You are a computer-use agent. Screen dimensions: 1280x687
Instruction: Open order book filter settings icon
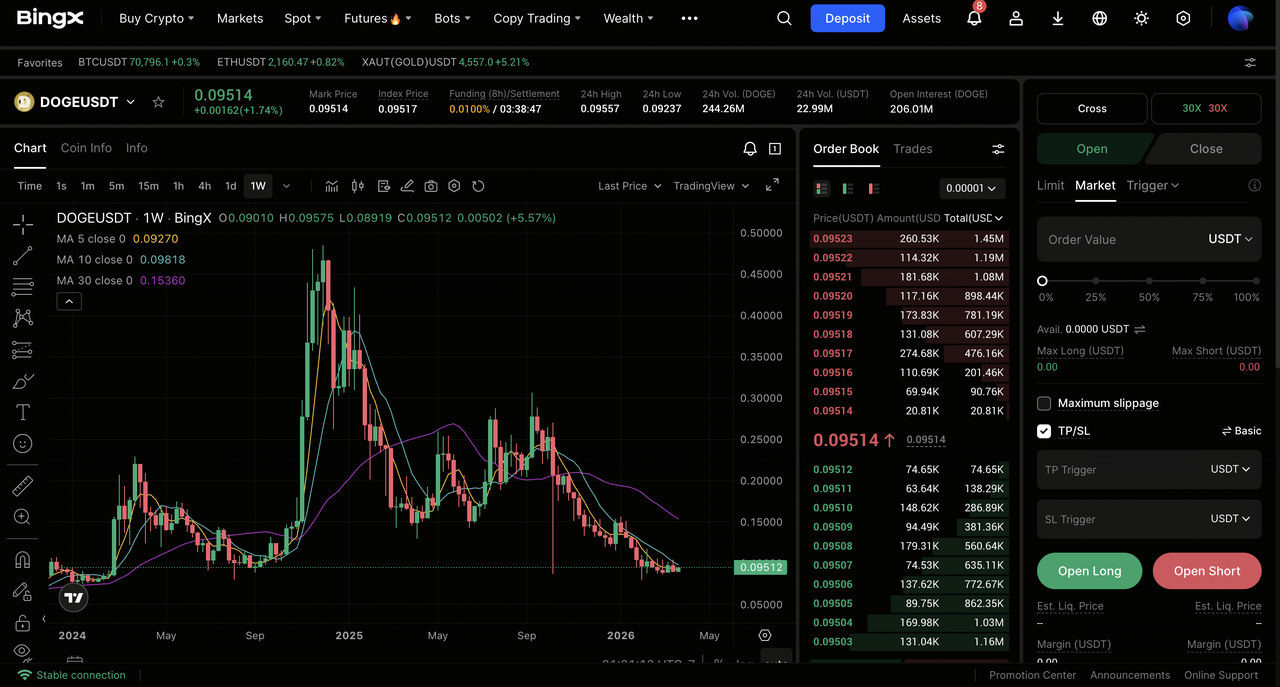tap(997, 149)
